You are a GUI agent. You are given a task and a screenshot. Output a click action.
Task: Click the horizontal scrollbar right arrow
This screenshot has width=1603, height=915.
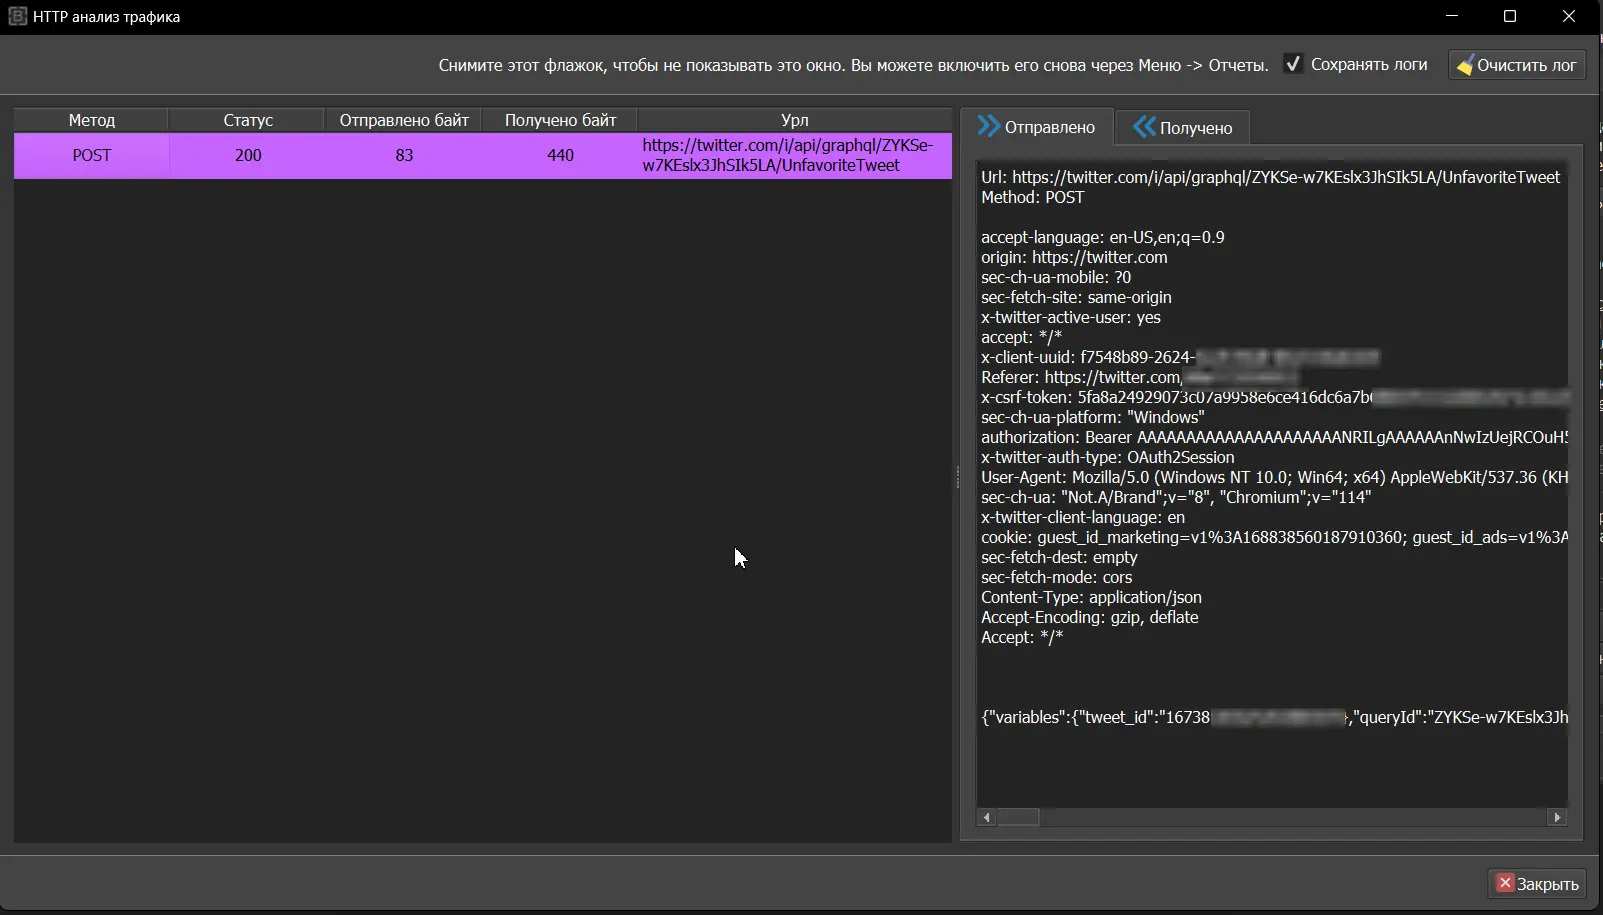point(1557,817)
